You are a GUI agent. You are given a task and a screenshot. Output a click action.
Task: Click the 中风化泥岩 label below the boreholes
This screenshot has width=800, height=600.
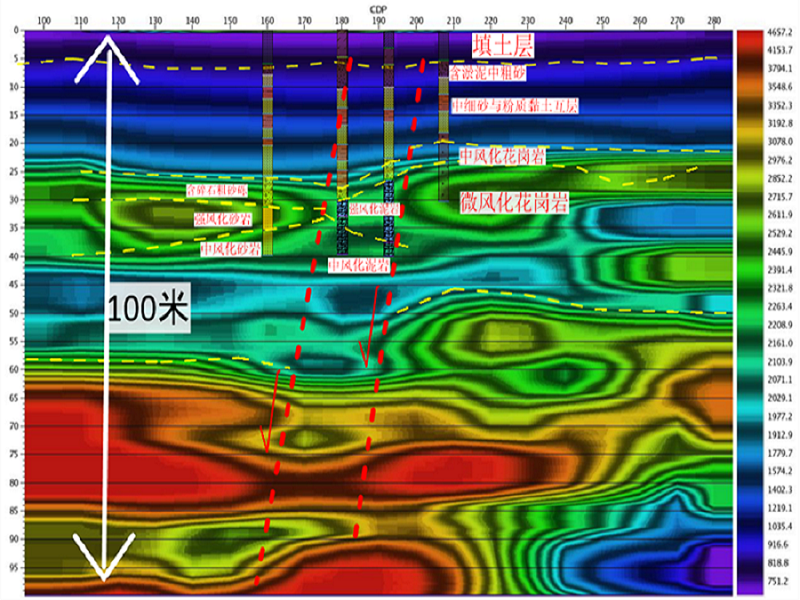[x=358, y=264]
